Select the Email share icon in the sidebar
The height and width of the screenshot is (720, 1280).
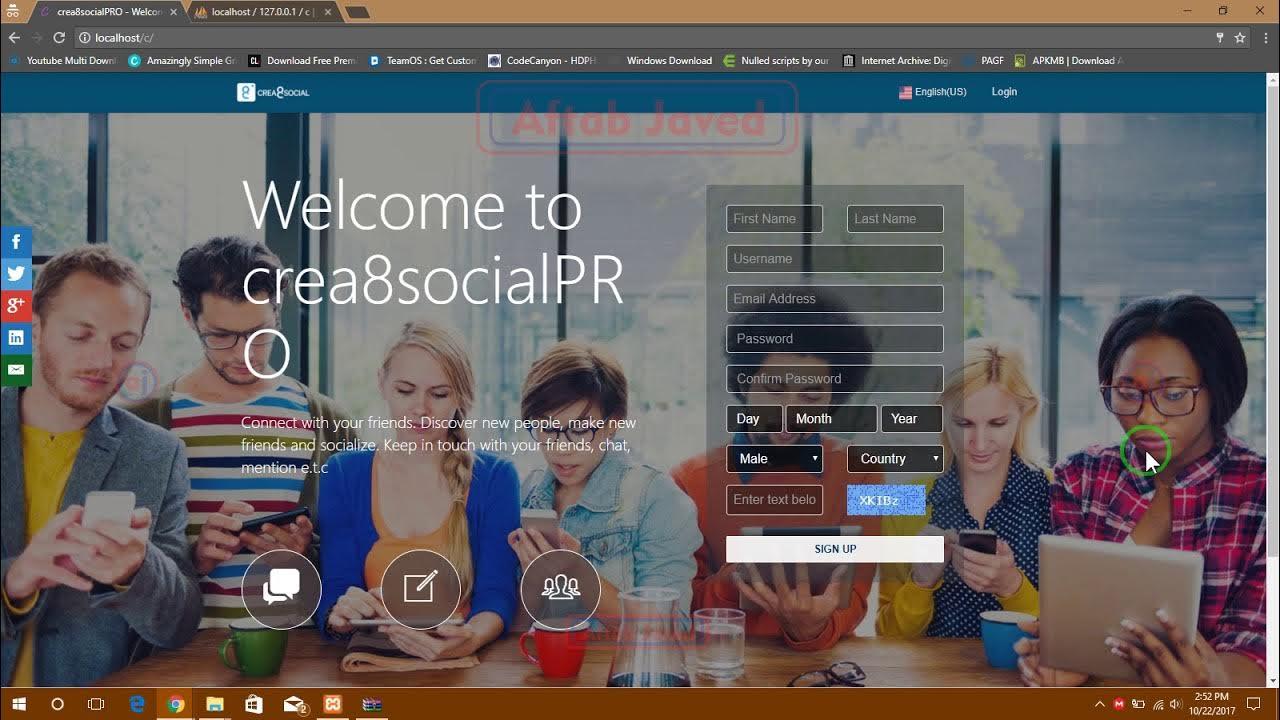16,369
